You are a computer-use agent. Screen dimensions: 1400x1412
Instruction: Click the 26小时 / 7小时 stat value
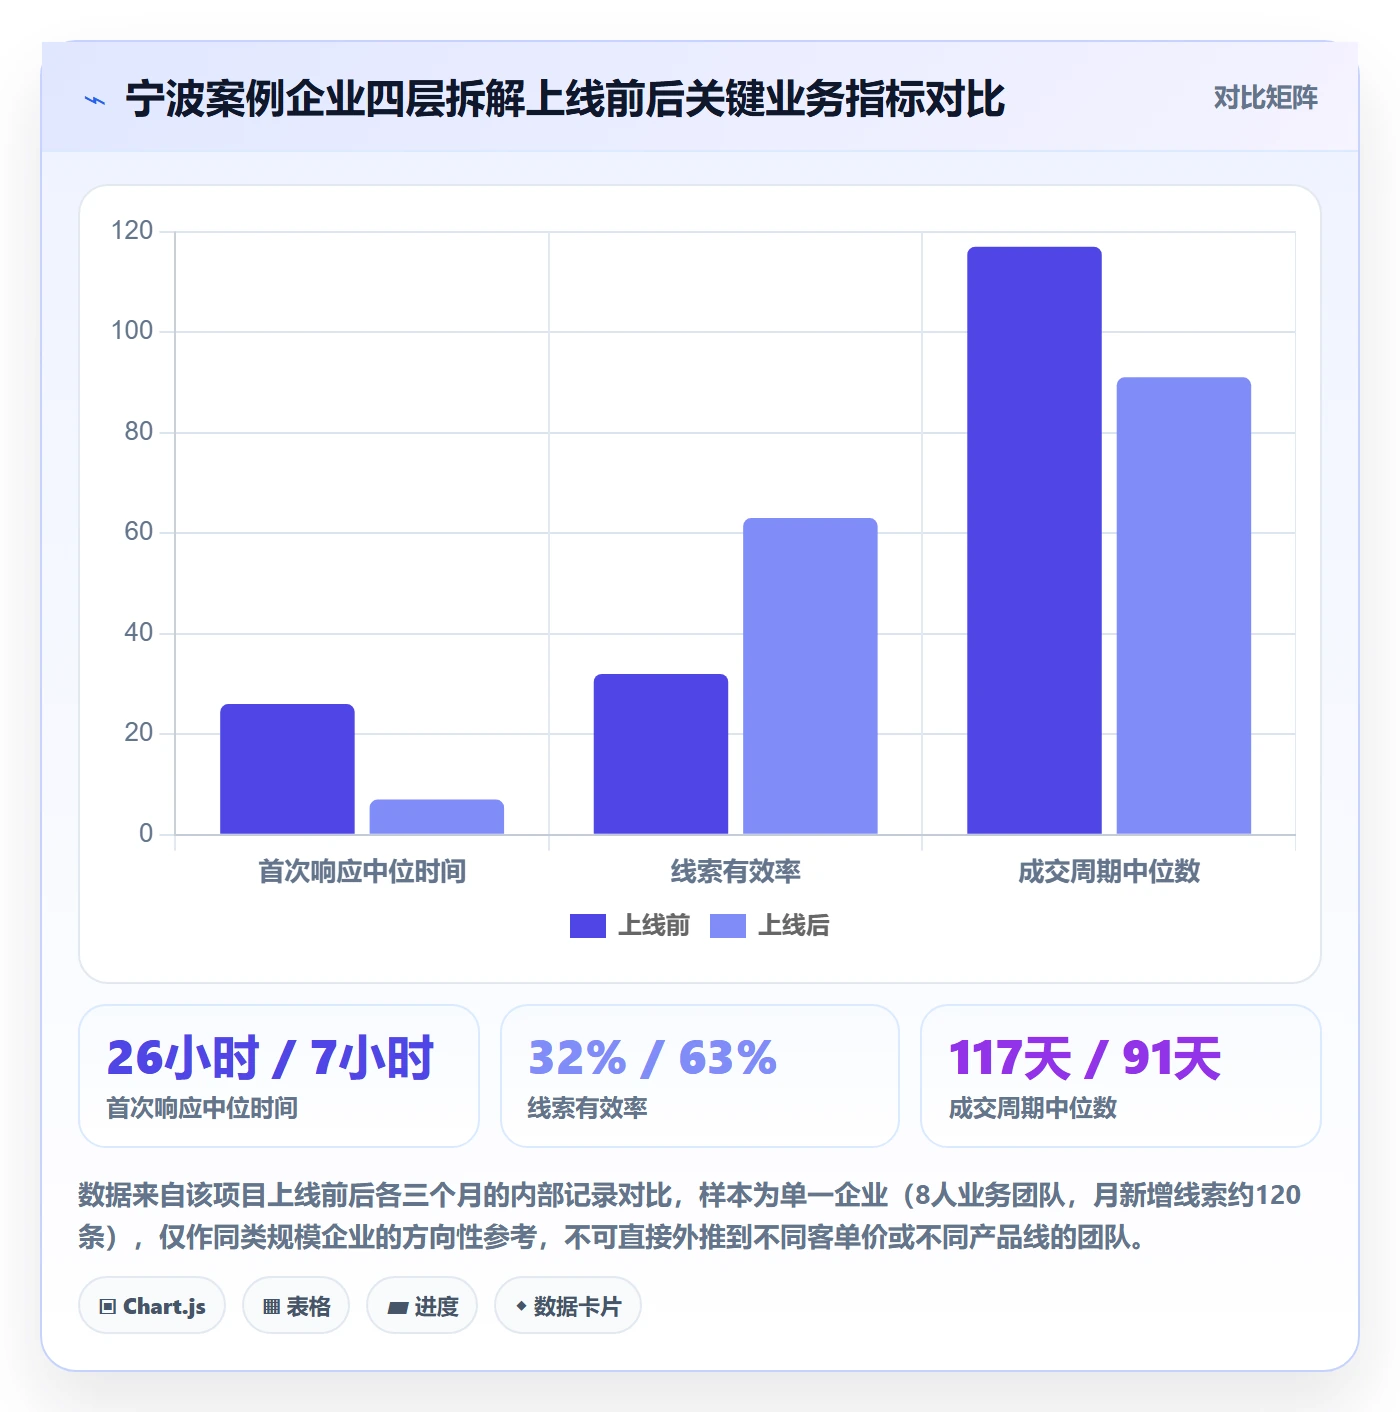pyautogui.click(x=270, y=1058)
